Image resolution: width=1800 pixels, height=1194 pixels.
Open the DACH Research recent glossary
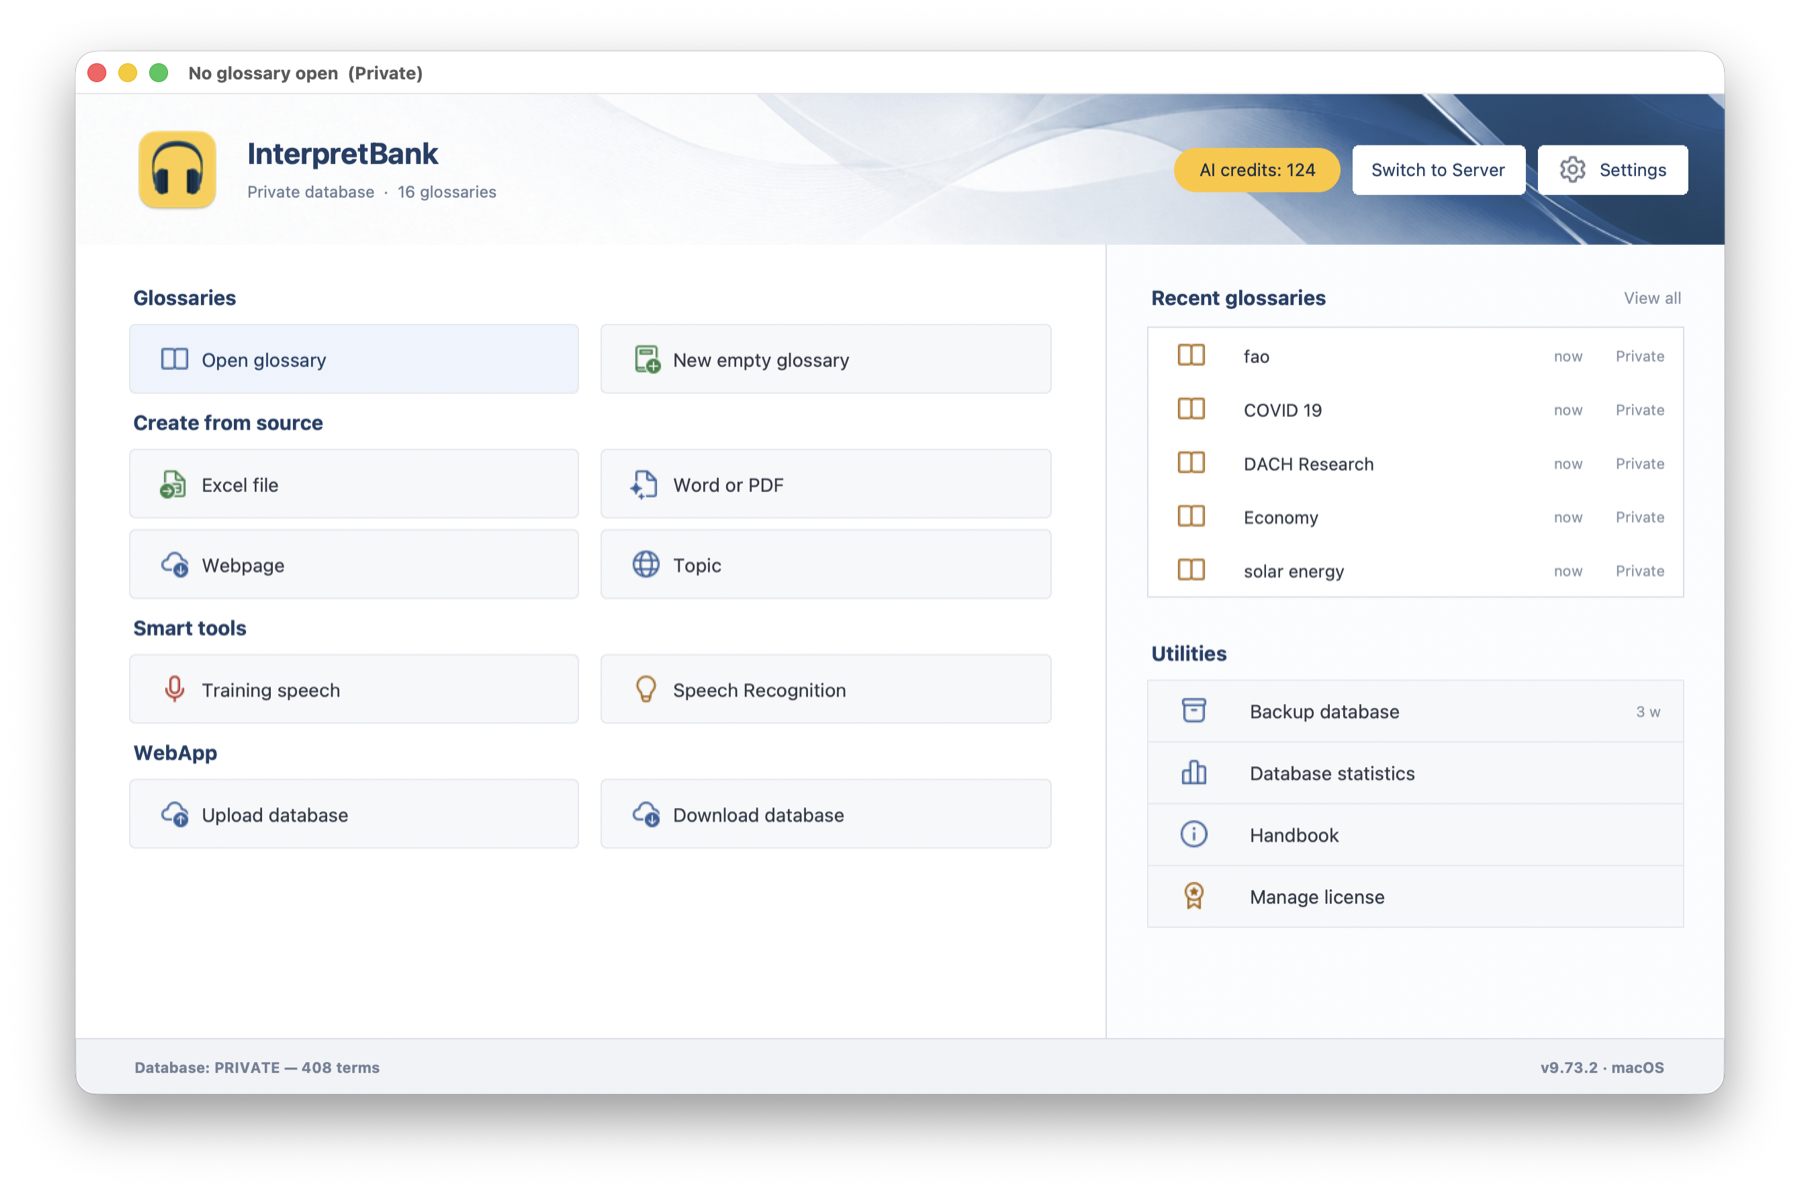[x=1415, y=463]
